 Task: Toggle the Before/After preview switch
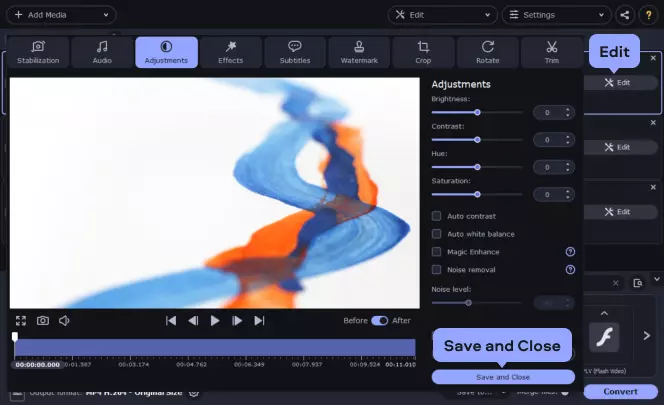379,321
